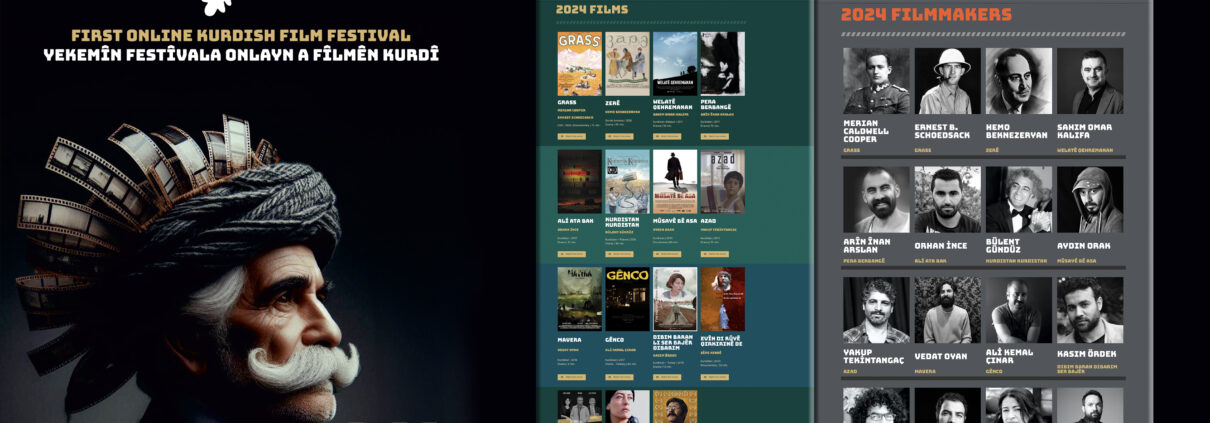Open the Zerê film poster
Viewport: 1210px width, 423px height.
click(x=627, y=64)
